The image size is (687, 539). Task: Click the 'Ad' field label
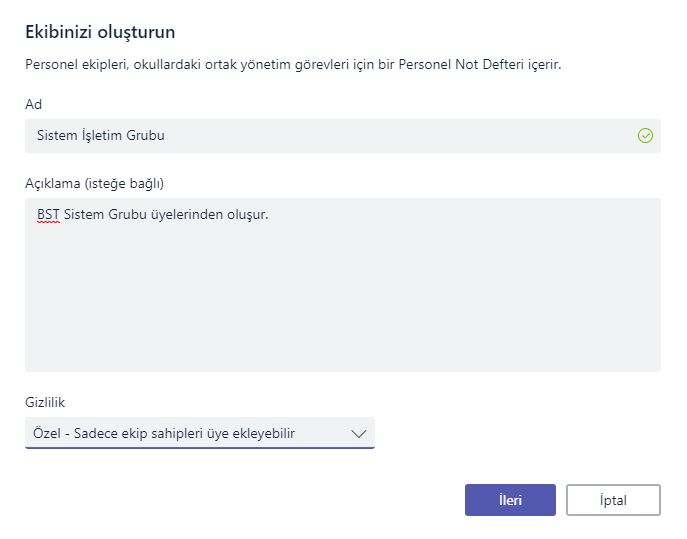[x=33, y=104]
